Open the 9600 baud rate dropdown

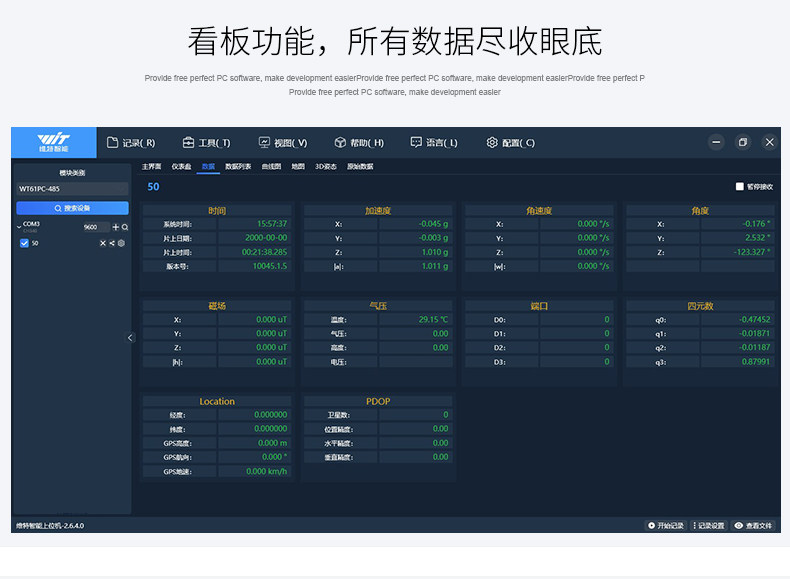click(x=96, y=227)
